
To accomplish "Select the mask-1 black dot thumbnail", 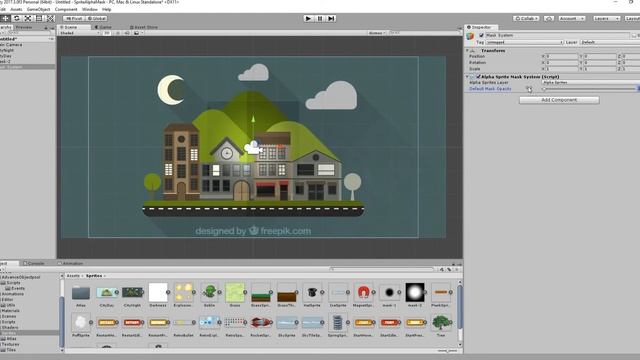I will [x=389, y=292].
